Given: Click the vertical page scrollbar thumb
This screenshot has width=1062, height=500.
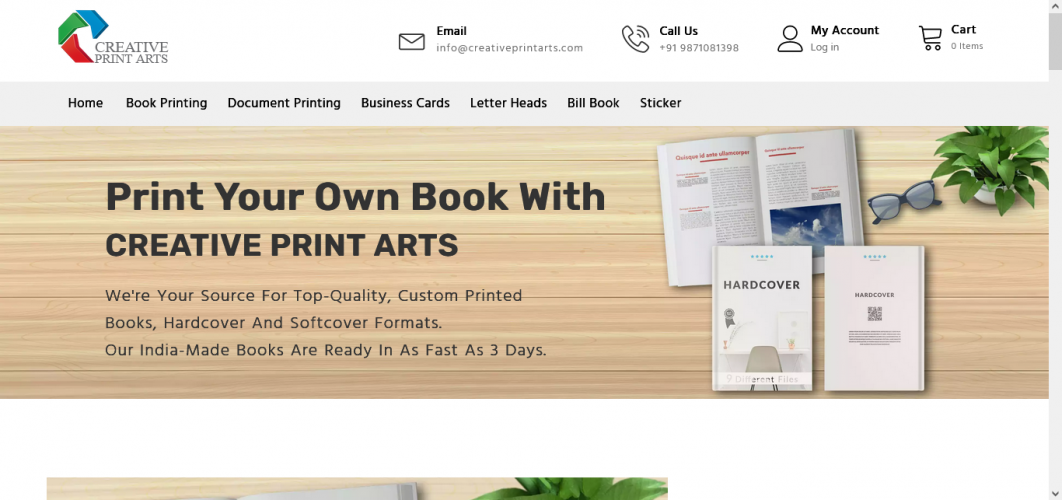Looking at the screenshot, I should click(1055, 41).
